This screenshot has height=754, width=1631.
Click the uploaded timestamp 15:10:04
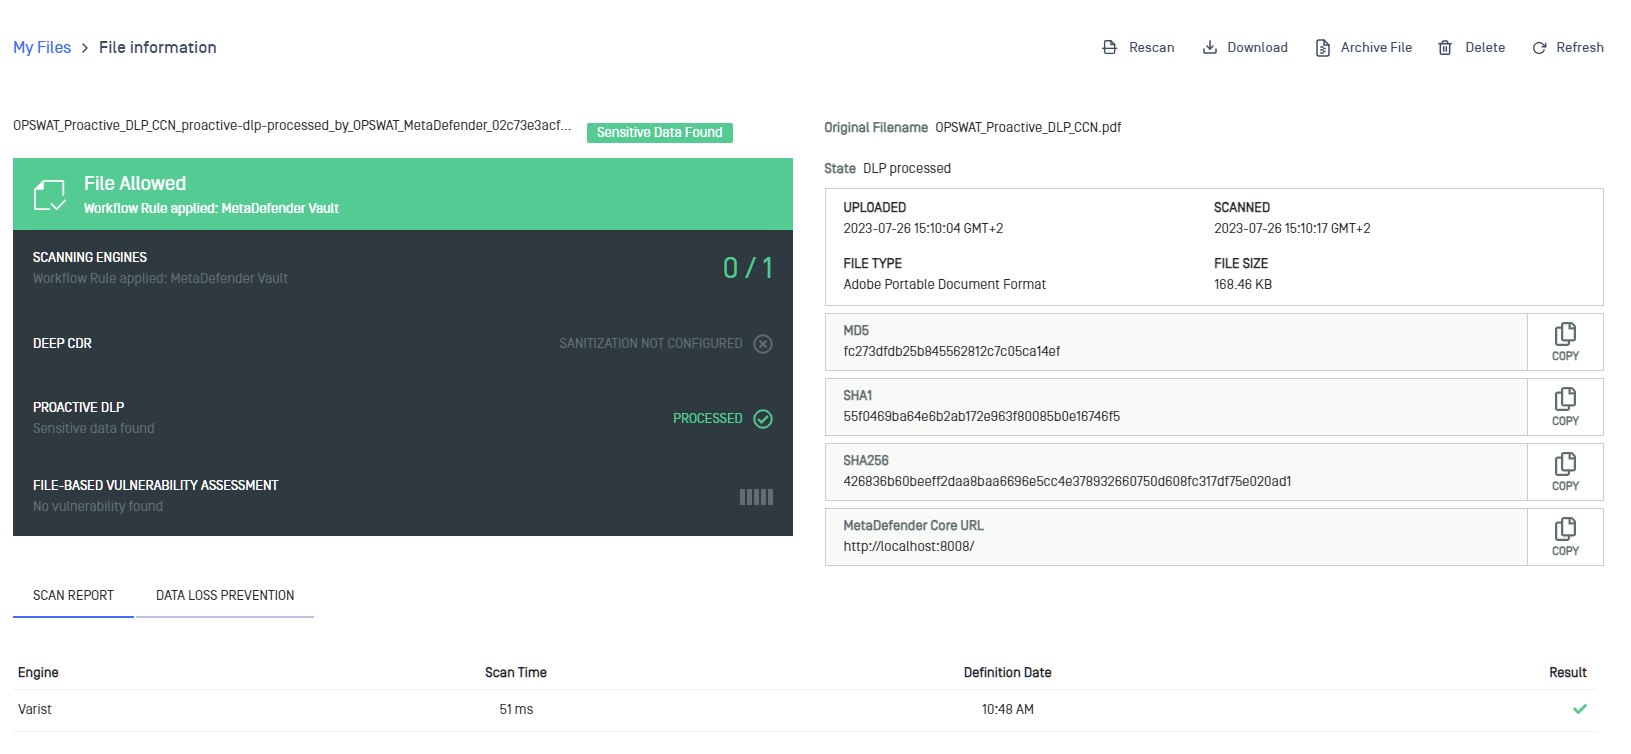[923, 228]
